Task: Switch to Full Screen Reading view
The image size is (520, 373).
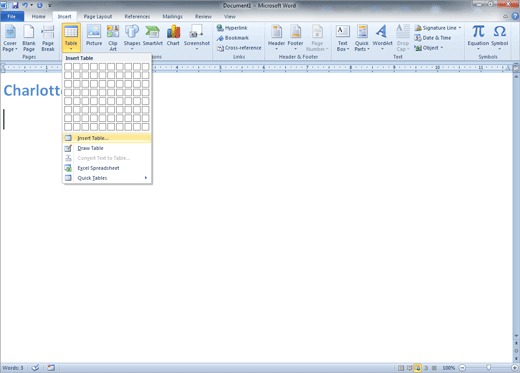Action: [x=409, y=368]
